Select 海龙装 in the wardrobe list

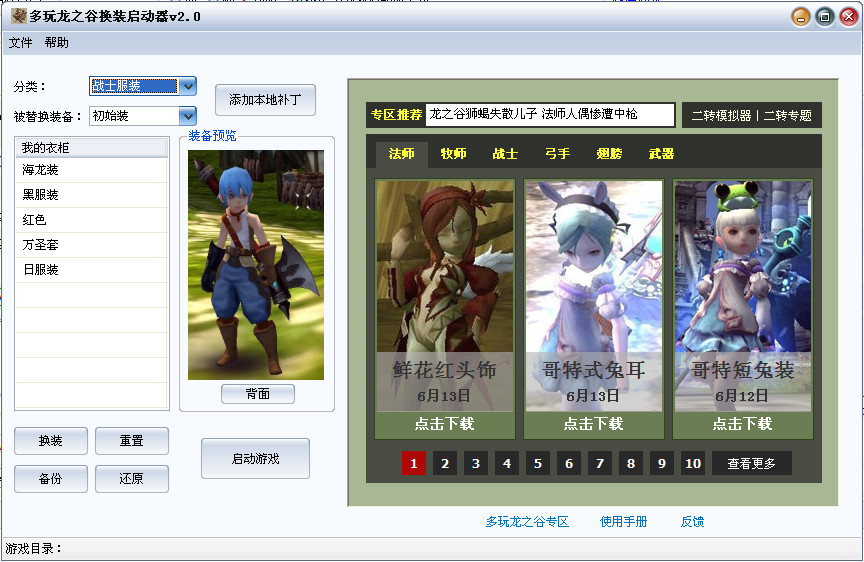41,170
